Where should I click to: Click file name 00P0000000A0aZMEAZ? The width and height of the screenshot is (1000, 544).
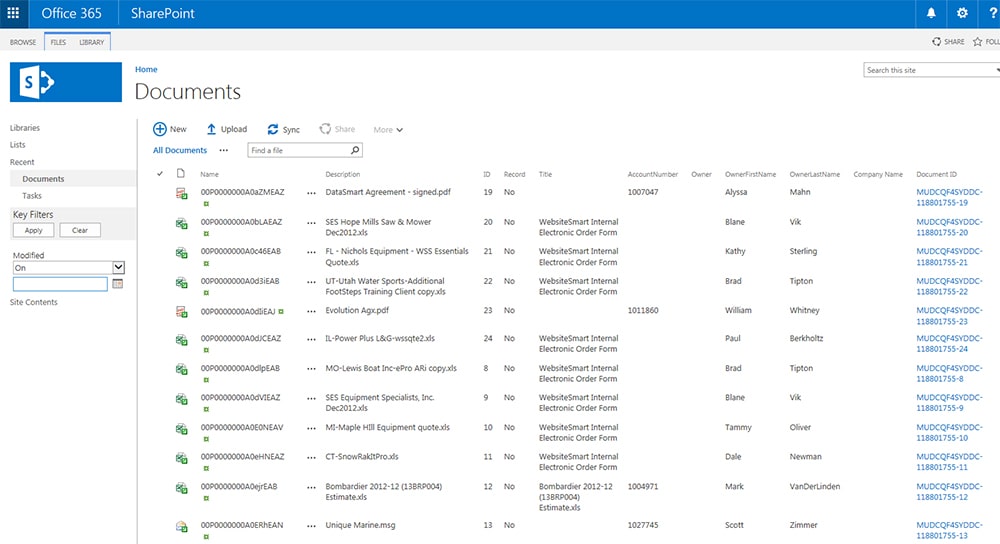click(242, 192)
